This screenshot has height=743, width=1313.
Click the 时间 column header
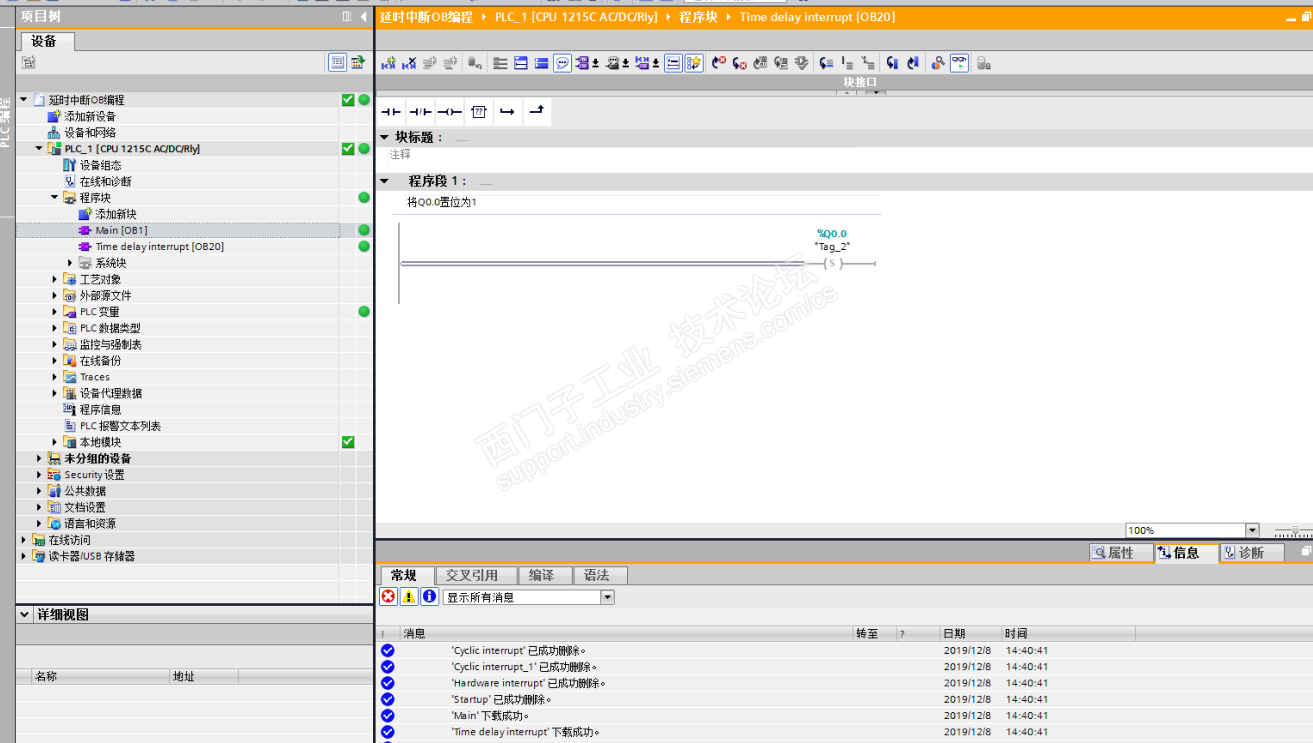(1067, 633)
